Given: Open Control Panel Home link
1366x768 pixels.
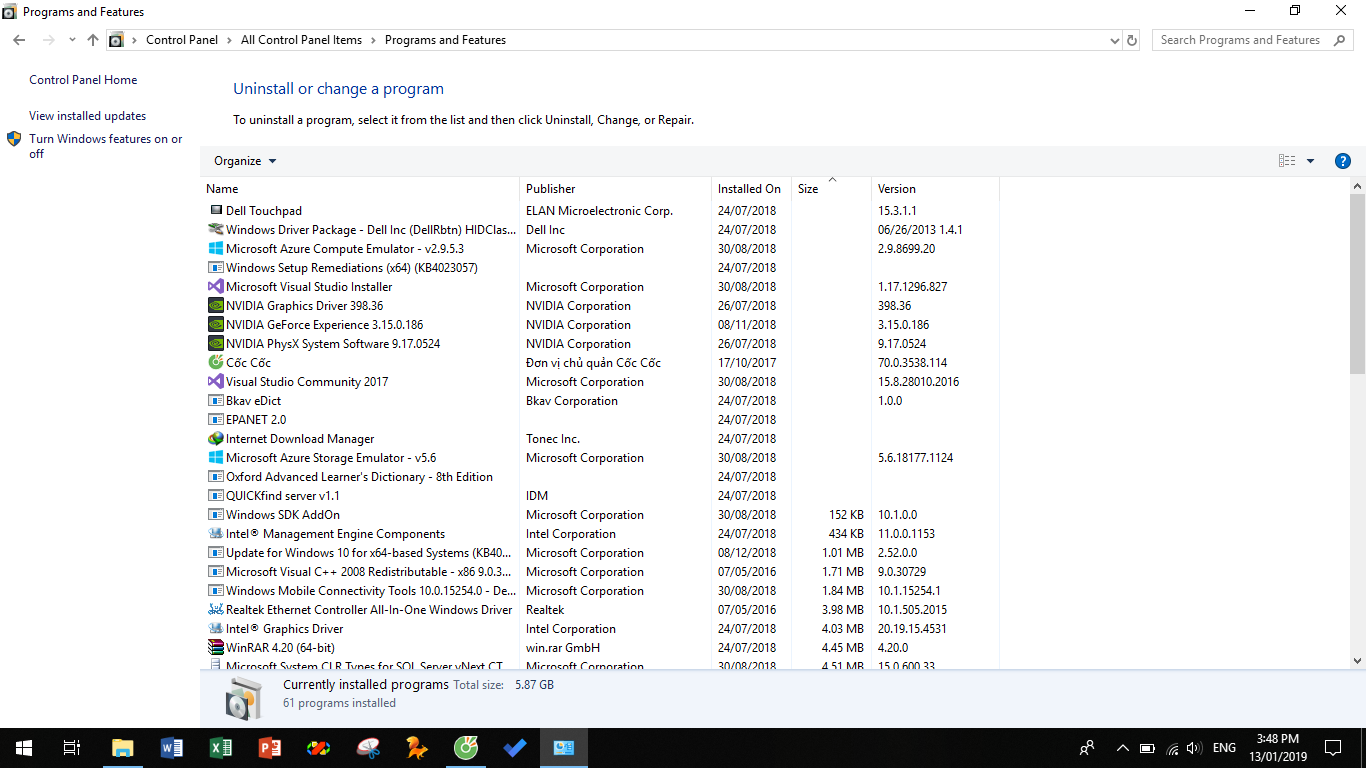Looking at the screenshot, I should coord(83,80).
